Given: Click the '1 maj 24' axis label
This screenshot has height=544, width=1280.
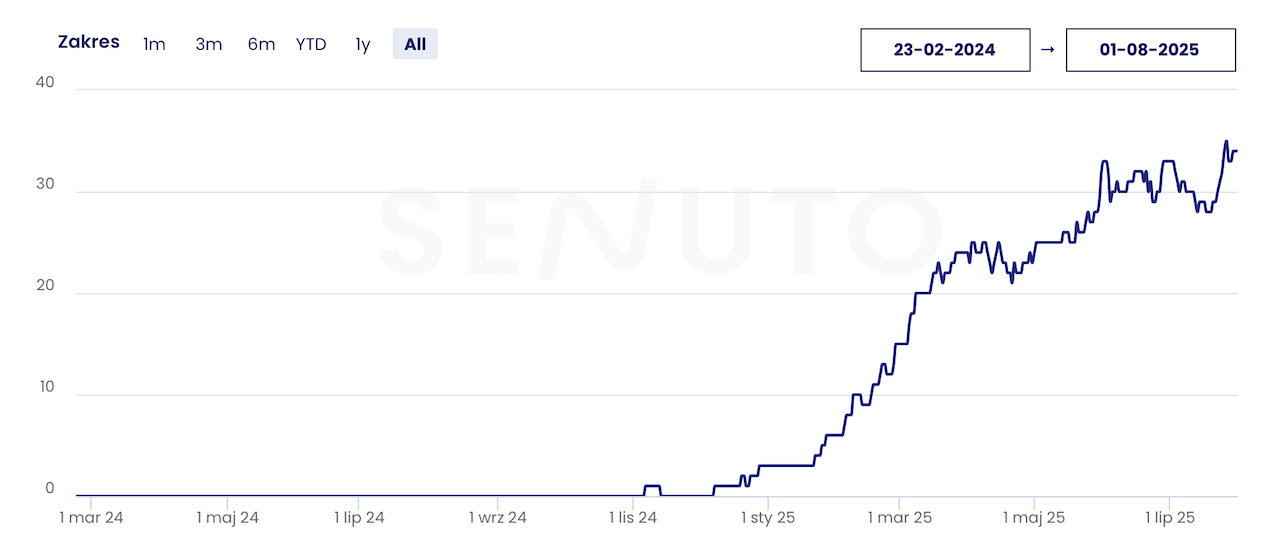Looking at the screenshot, I should pos(227,518).
